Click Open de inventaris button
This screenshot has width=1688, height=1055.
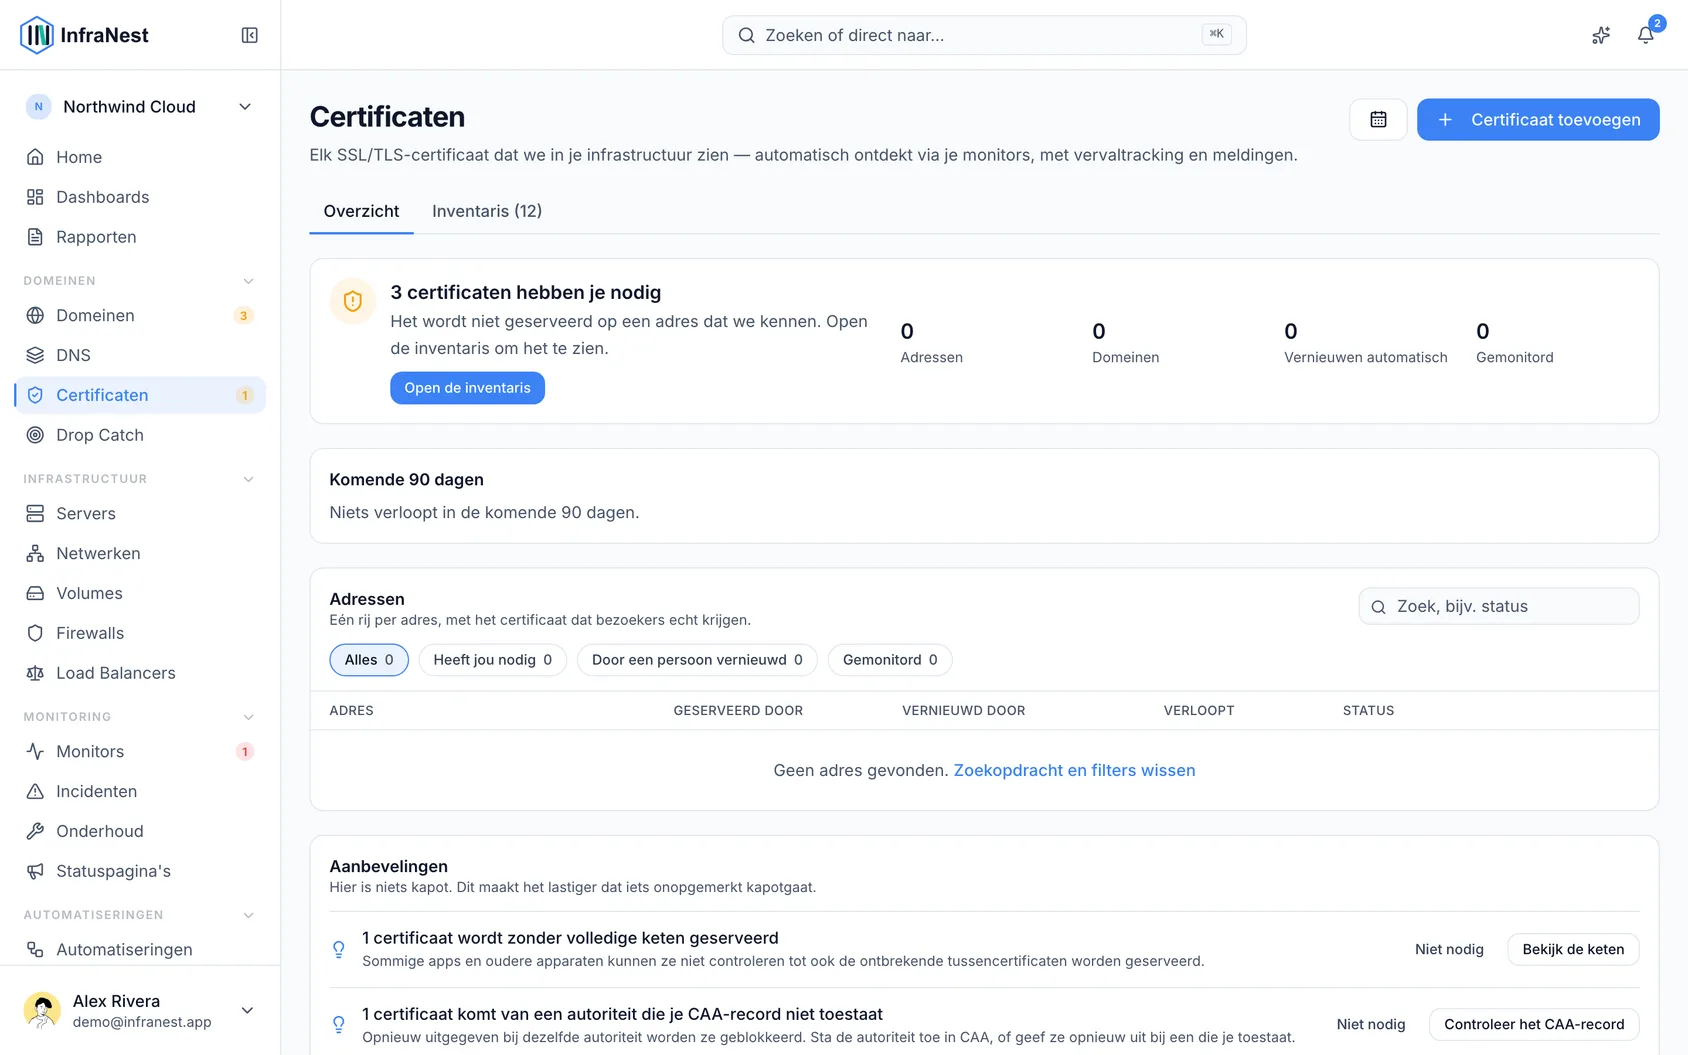tap(467, 388)
